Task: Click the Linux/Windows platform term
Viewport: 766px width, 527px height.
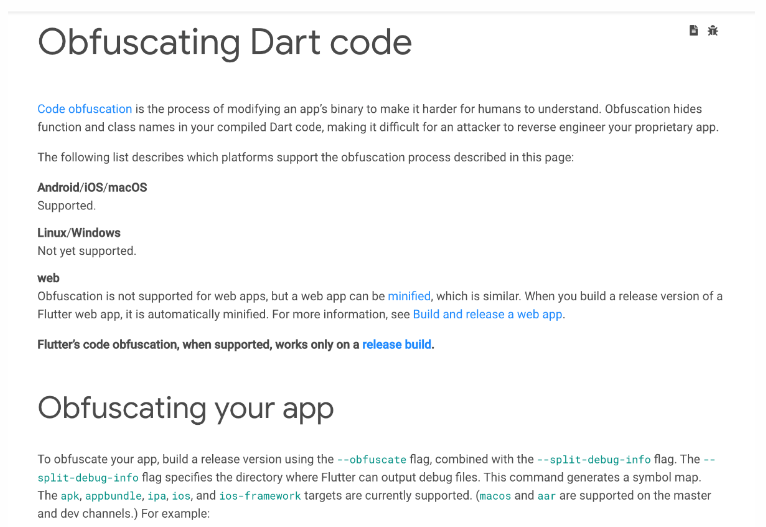Action: pyautogui.click(x=79, y=233)
